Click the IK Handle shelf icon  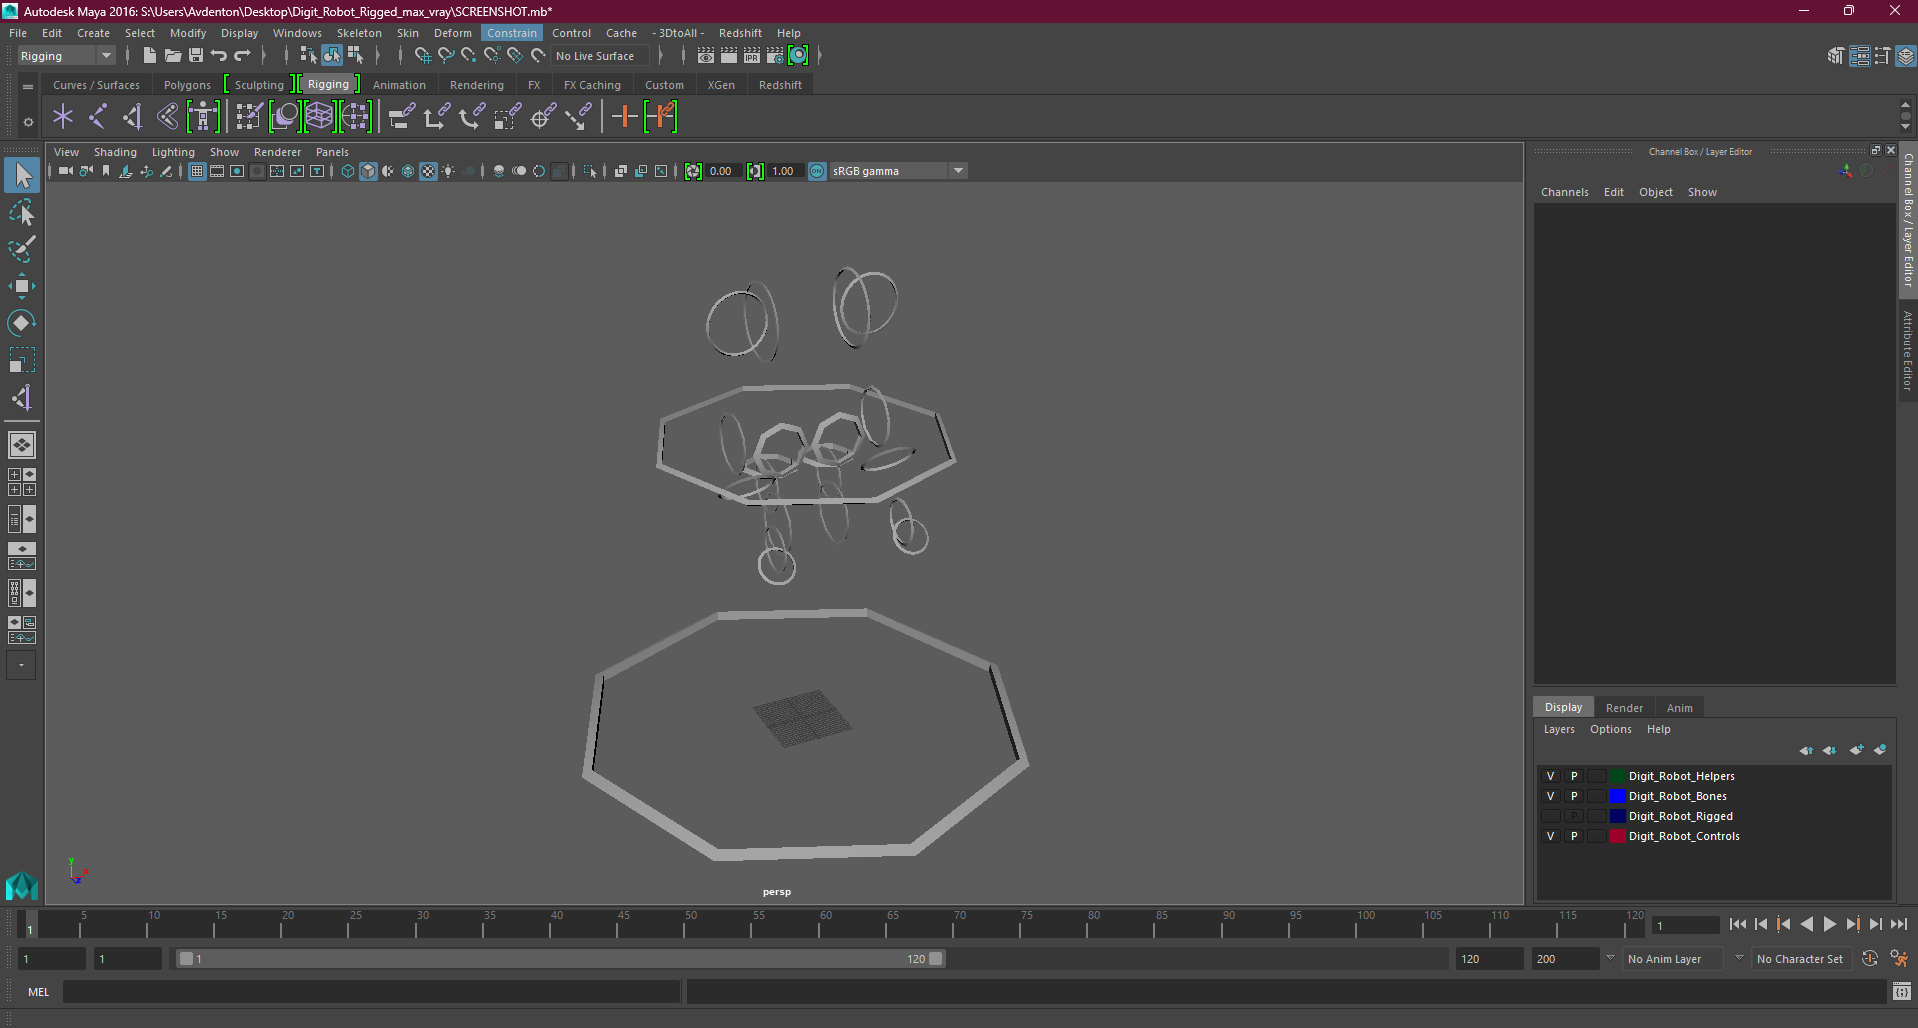pos(133,117)
